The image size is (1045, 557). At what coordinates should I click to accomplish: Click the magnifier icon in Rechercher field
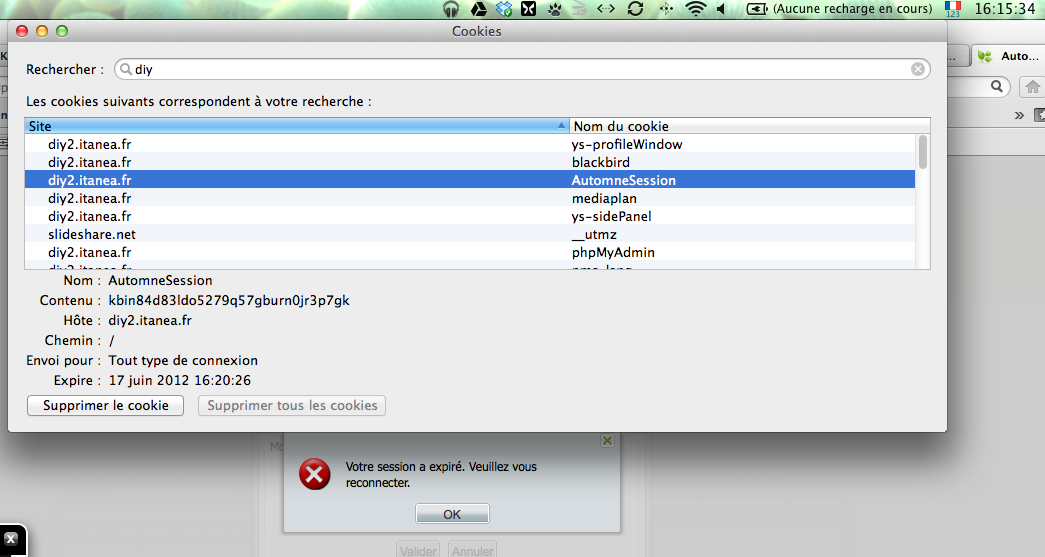pos(125,70)
